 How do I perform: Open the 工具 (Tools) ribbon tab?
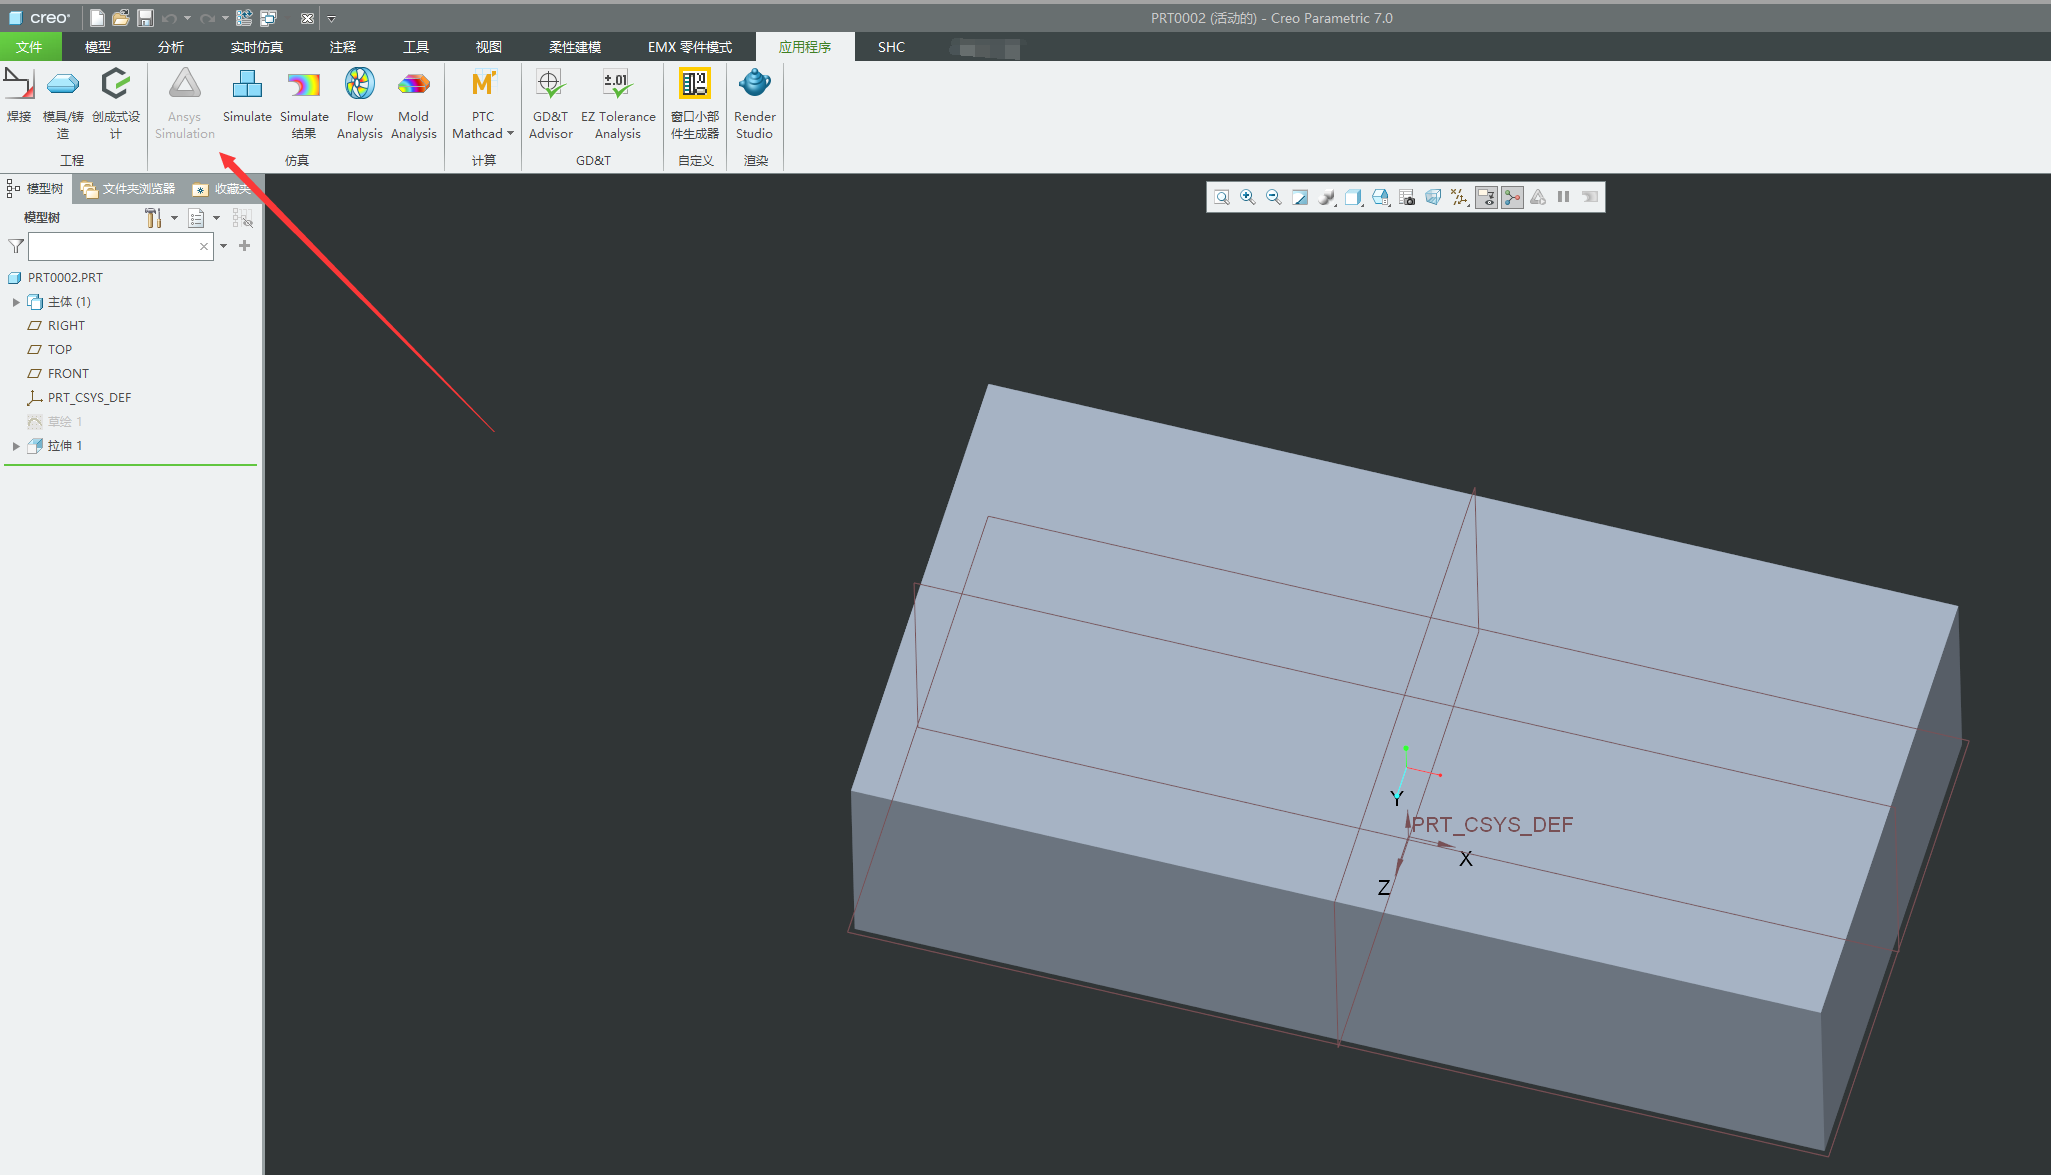tap(416, 47)
